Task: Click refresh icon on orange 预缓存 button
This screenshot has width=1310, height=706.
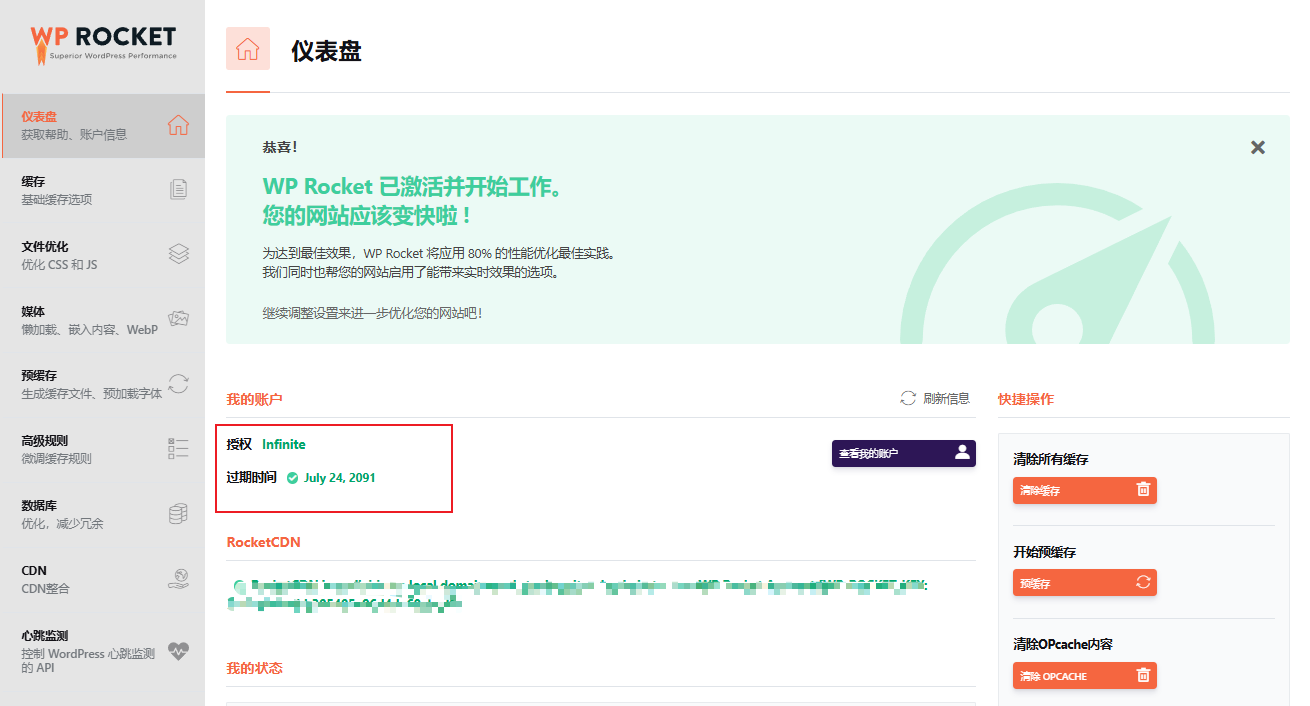Action: pyautogui.click(x=1143, y=582)
